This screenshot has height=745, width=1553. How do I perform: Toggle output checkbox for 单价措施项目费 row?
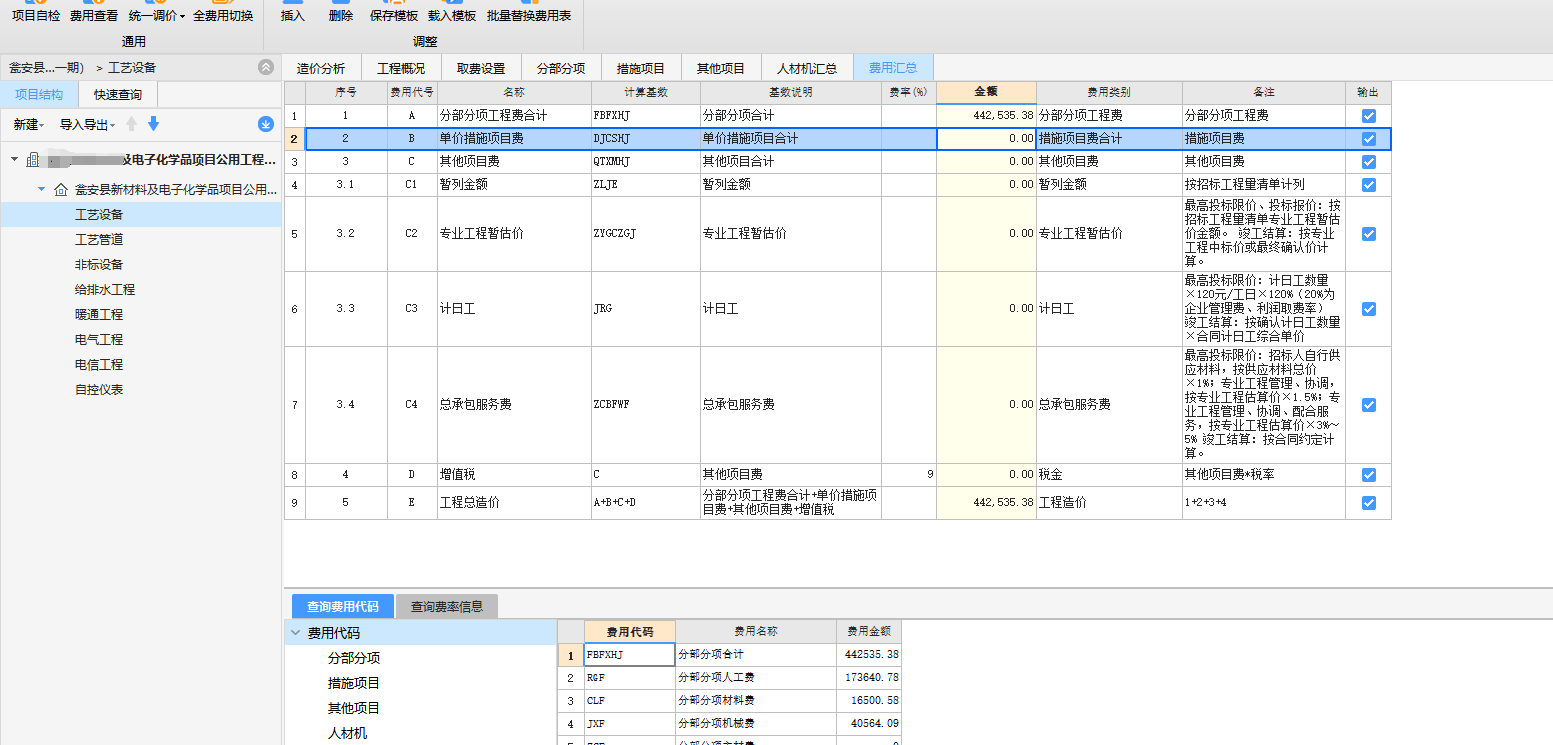click(x=1369, y=139)
